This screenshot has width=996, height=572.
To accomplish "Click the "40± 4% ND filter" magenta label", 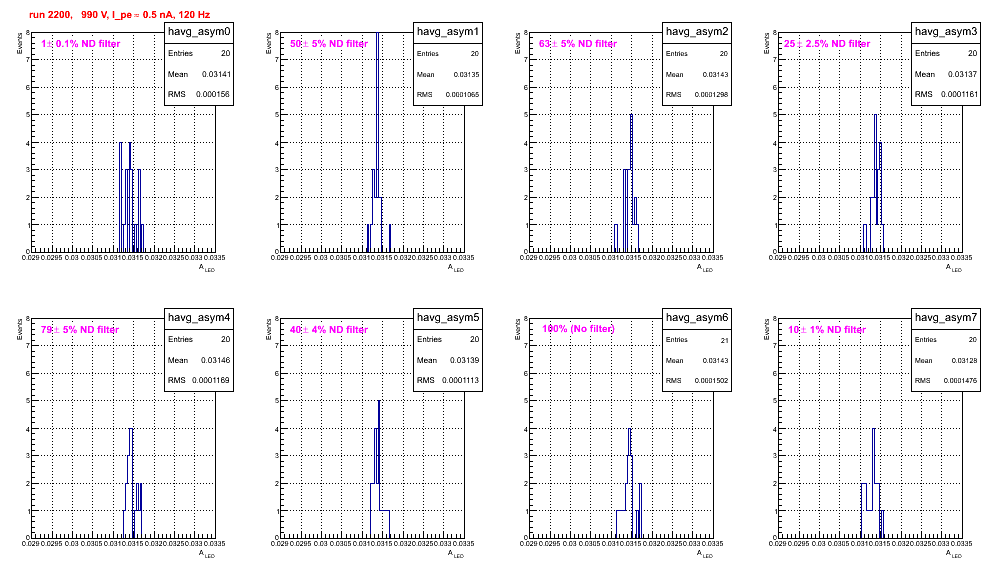I will (329, 330).
